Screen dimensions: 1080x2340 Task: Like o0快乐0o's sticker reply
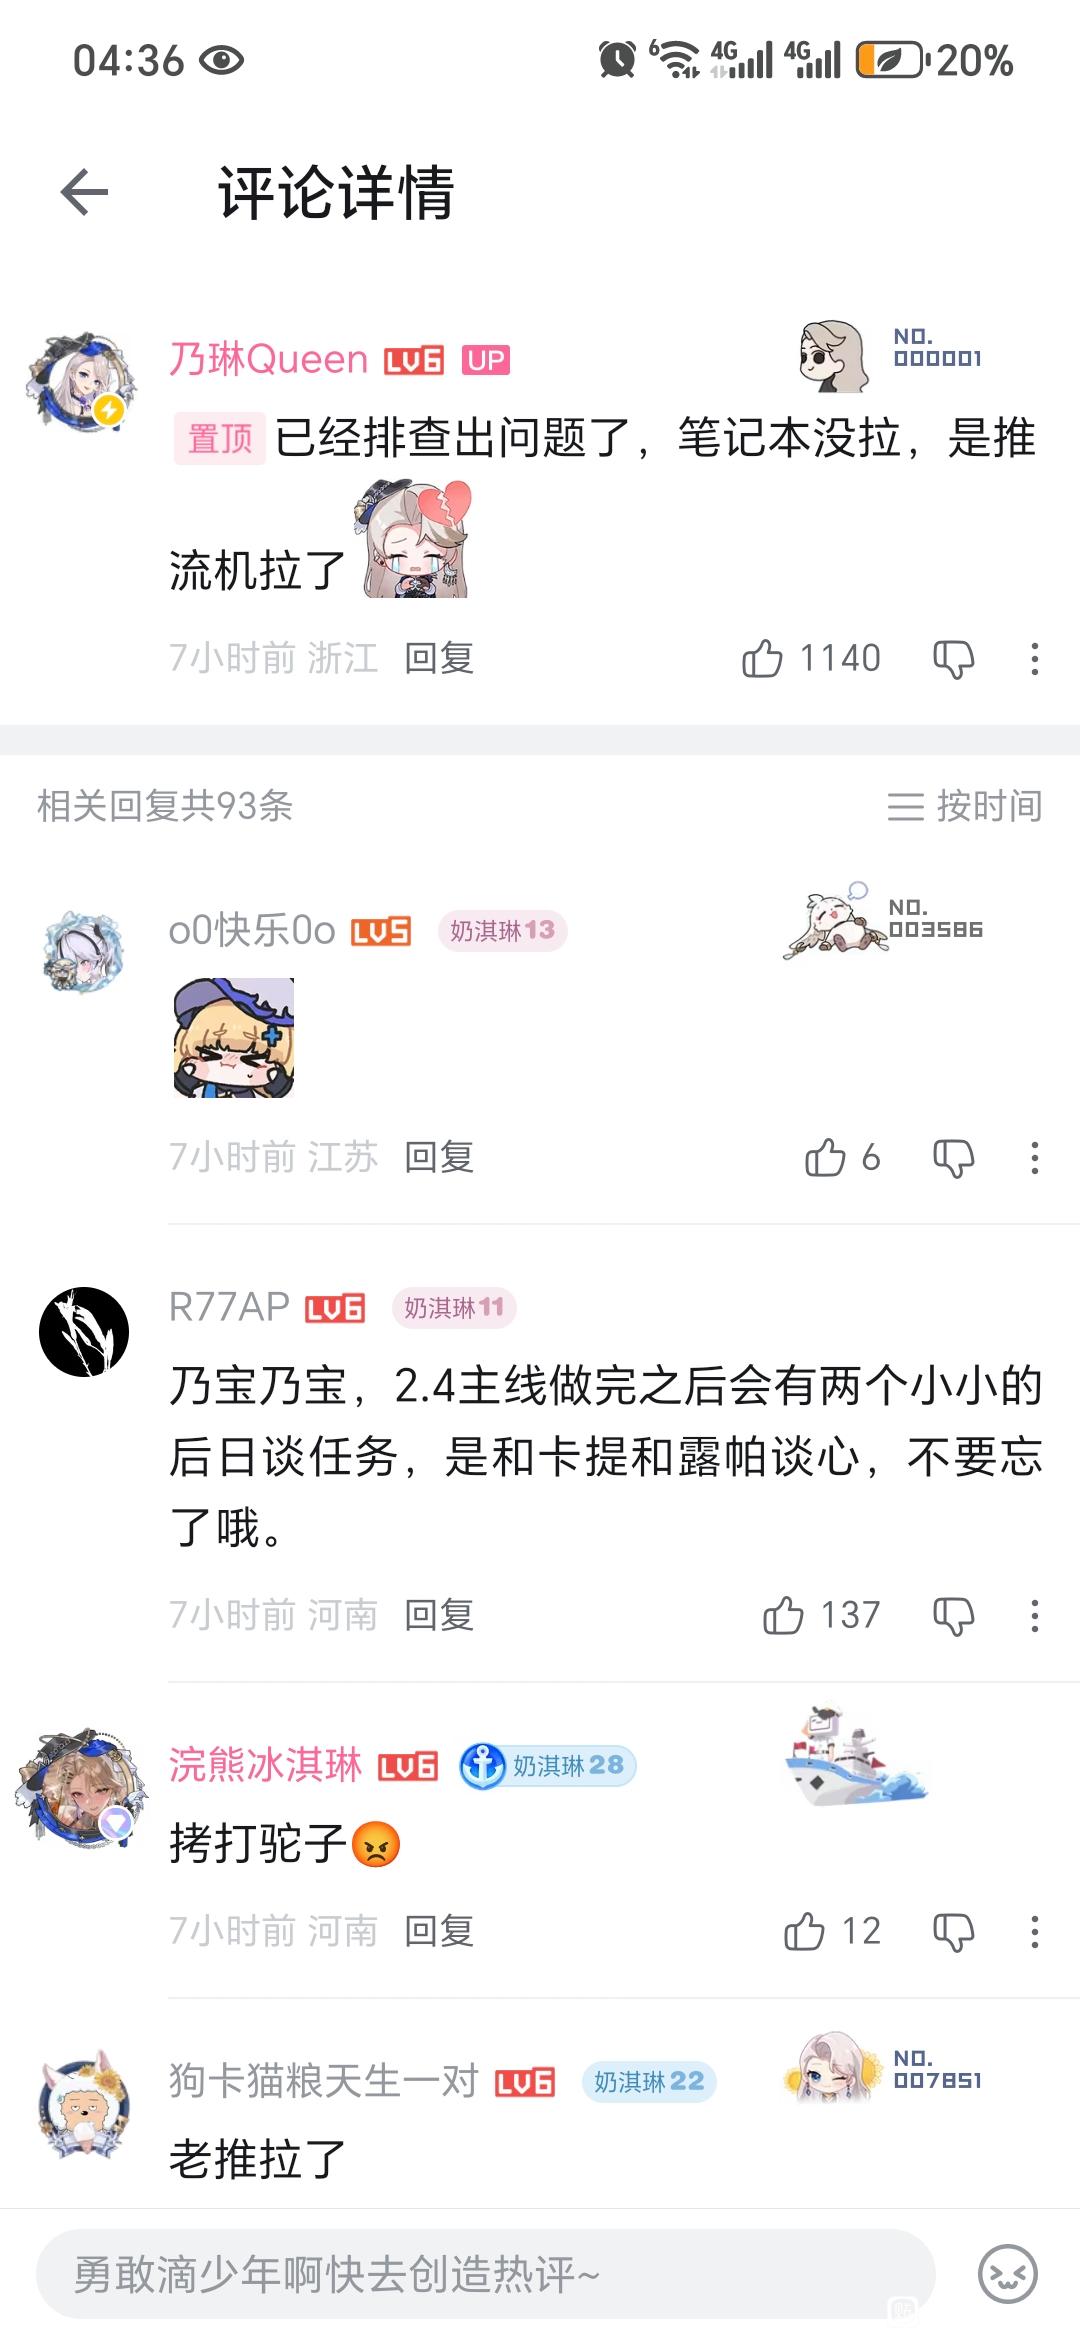click(825, 1158)
